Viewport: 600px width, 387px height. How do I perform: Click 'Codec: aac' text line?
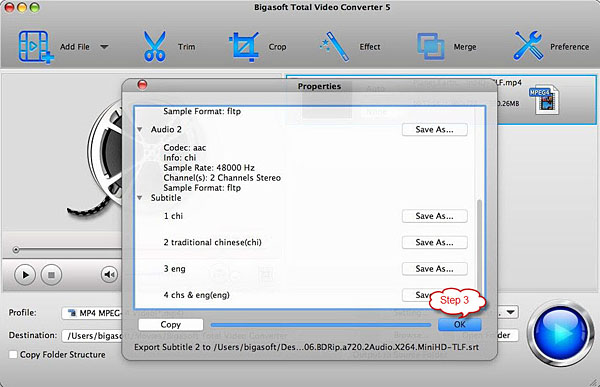tap(185, 148)
